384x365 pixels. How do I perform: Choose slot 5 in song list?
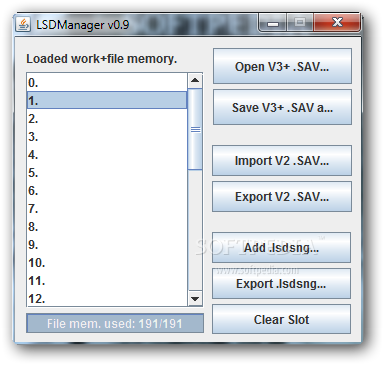pyautogui.click(x=107, y=173)
